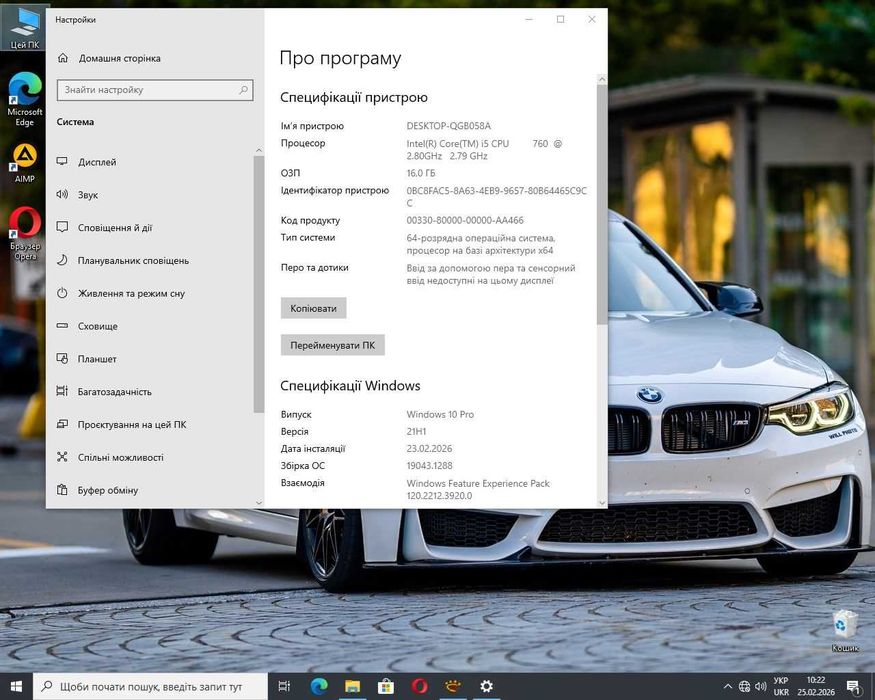Click the Специфікації Windows heading
This screenshot has width=875, height=700.
[x=350, y=386]
